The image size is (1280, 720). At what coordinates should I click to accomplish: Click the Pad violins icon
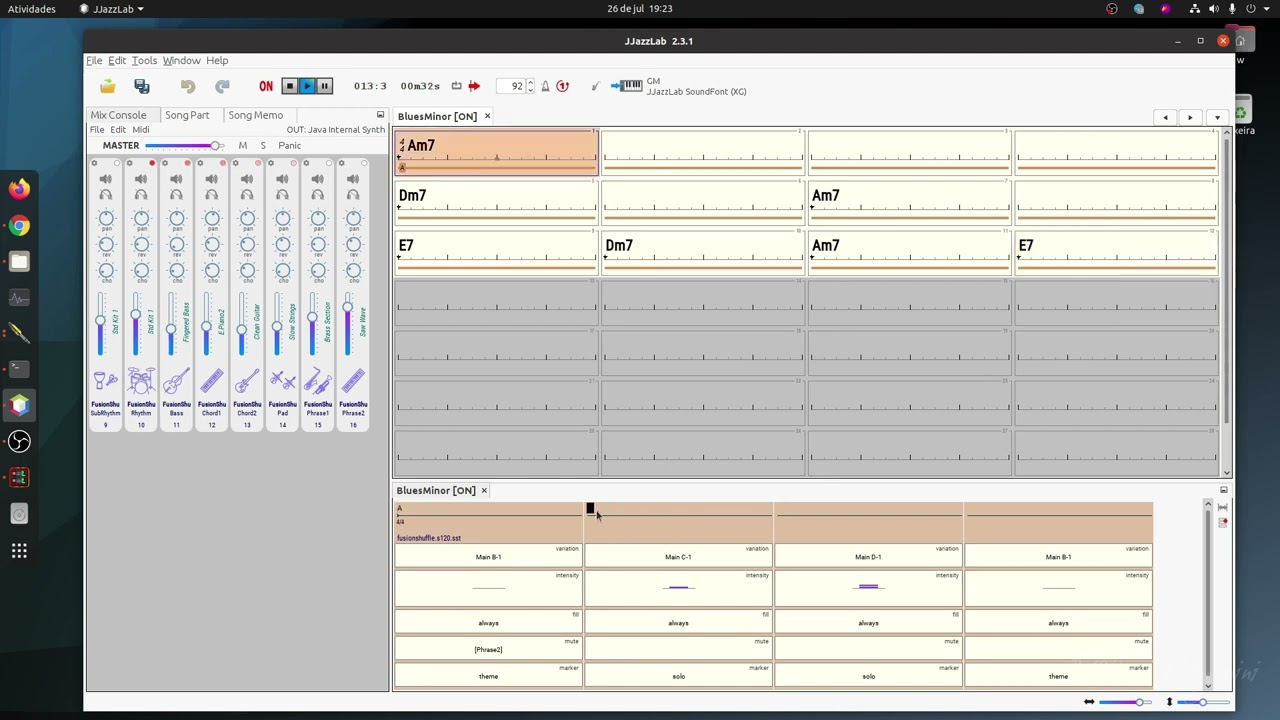282,381
